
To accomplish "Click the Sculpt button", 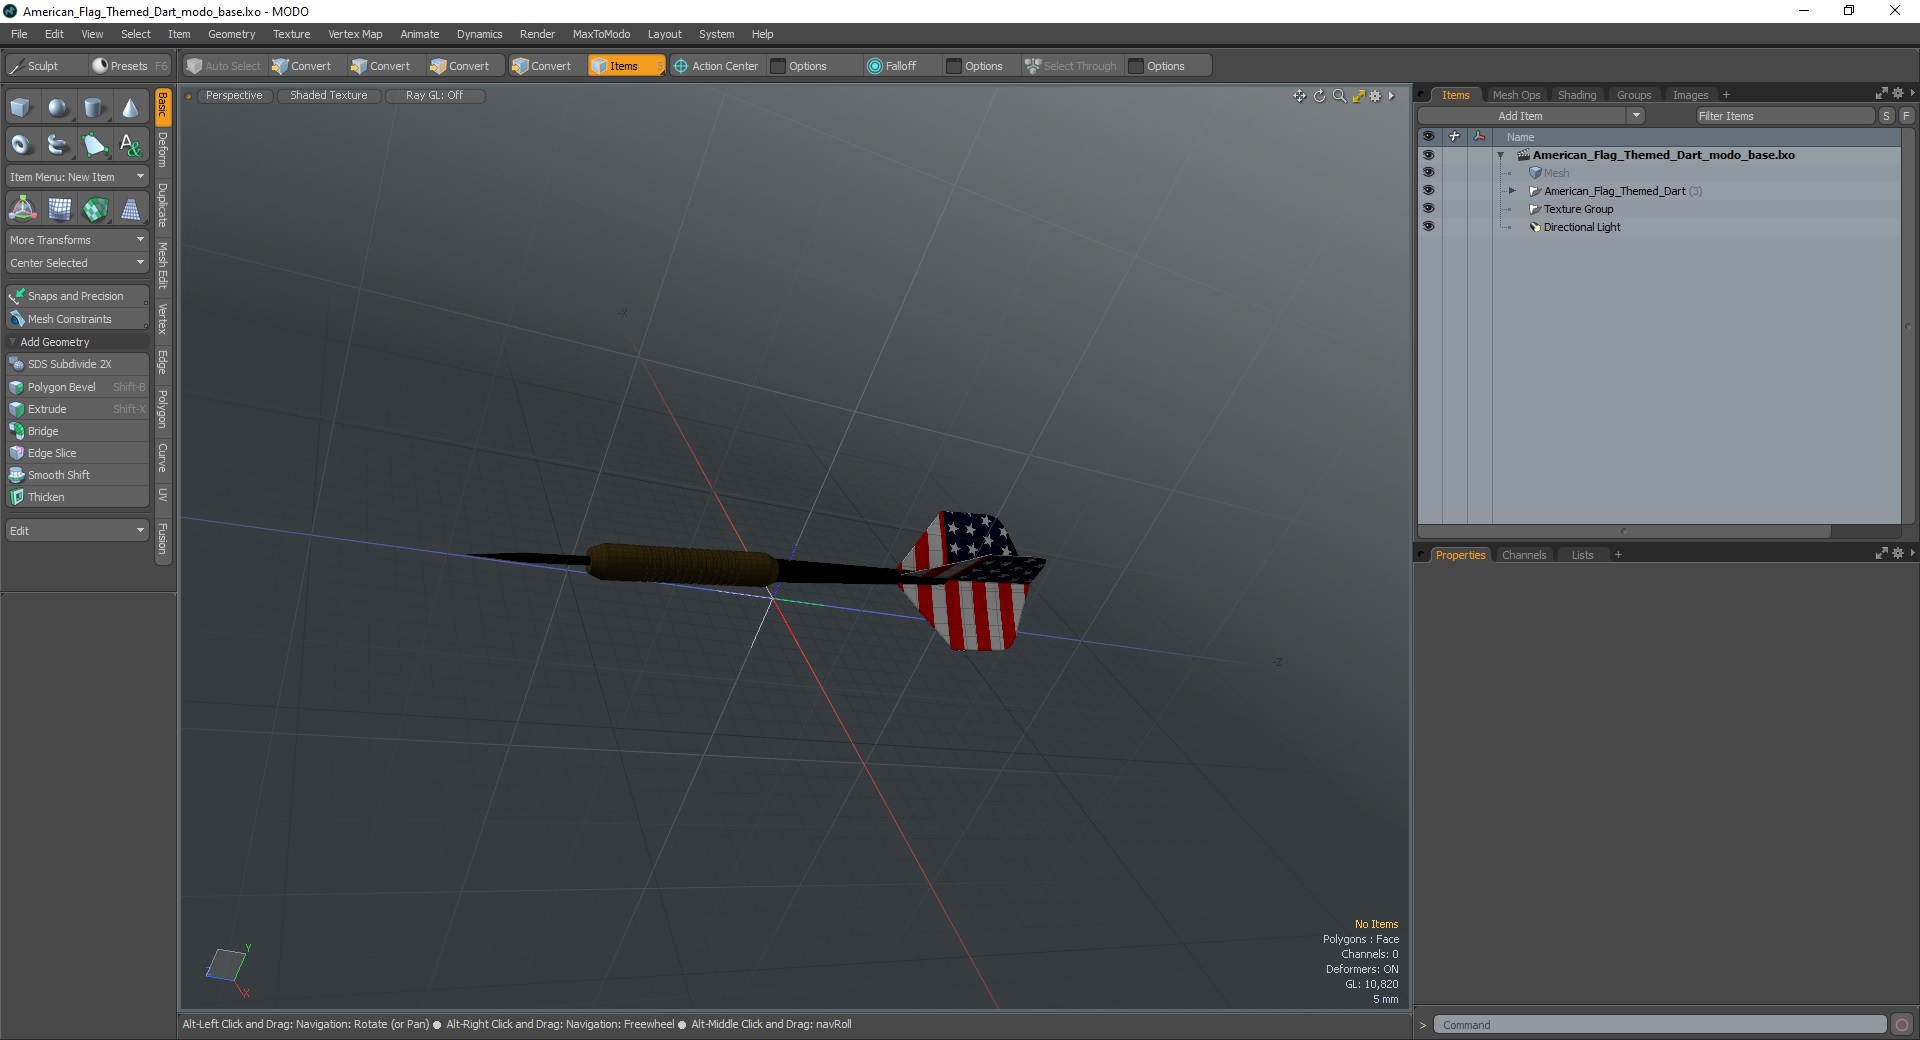I will 44,66.
